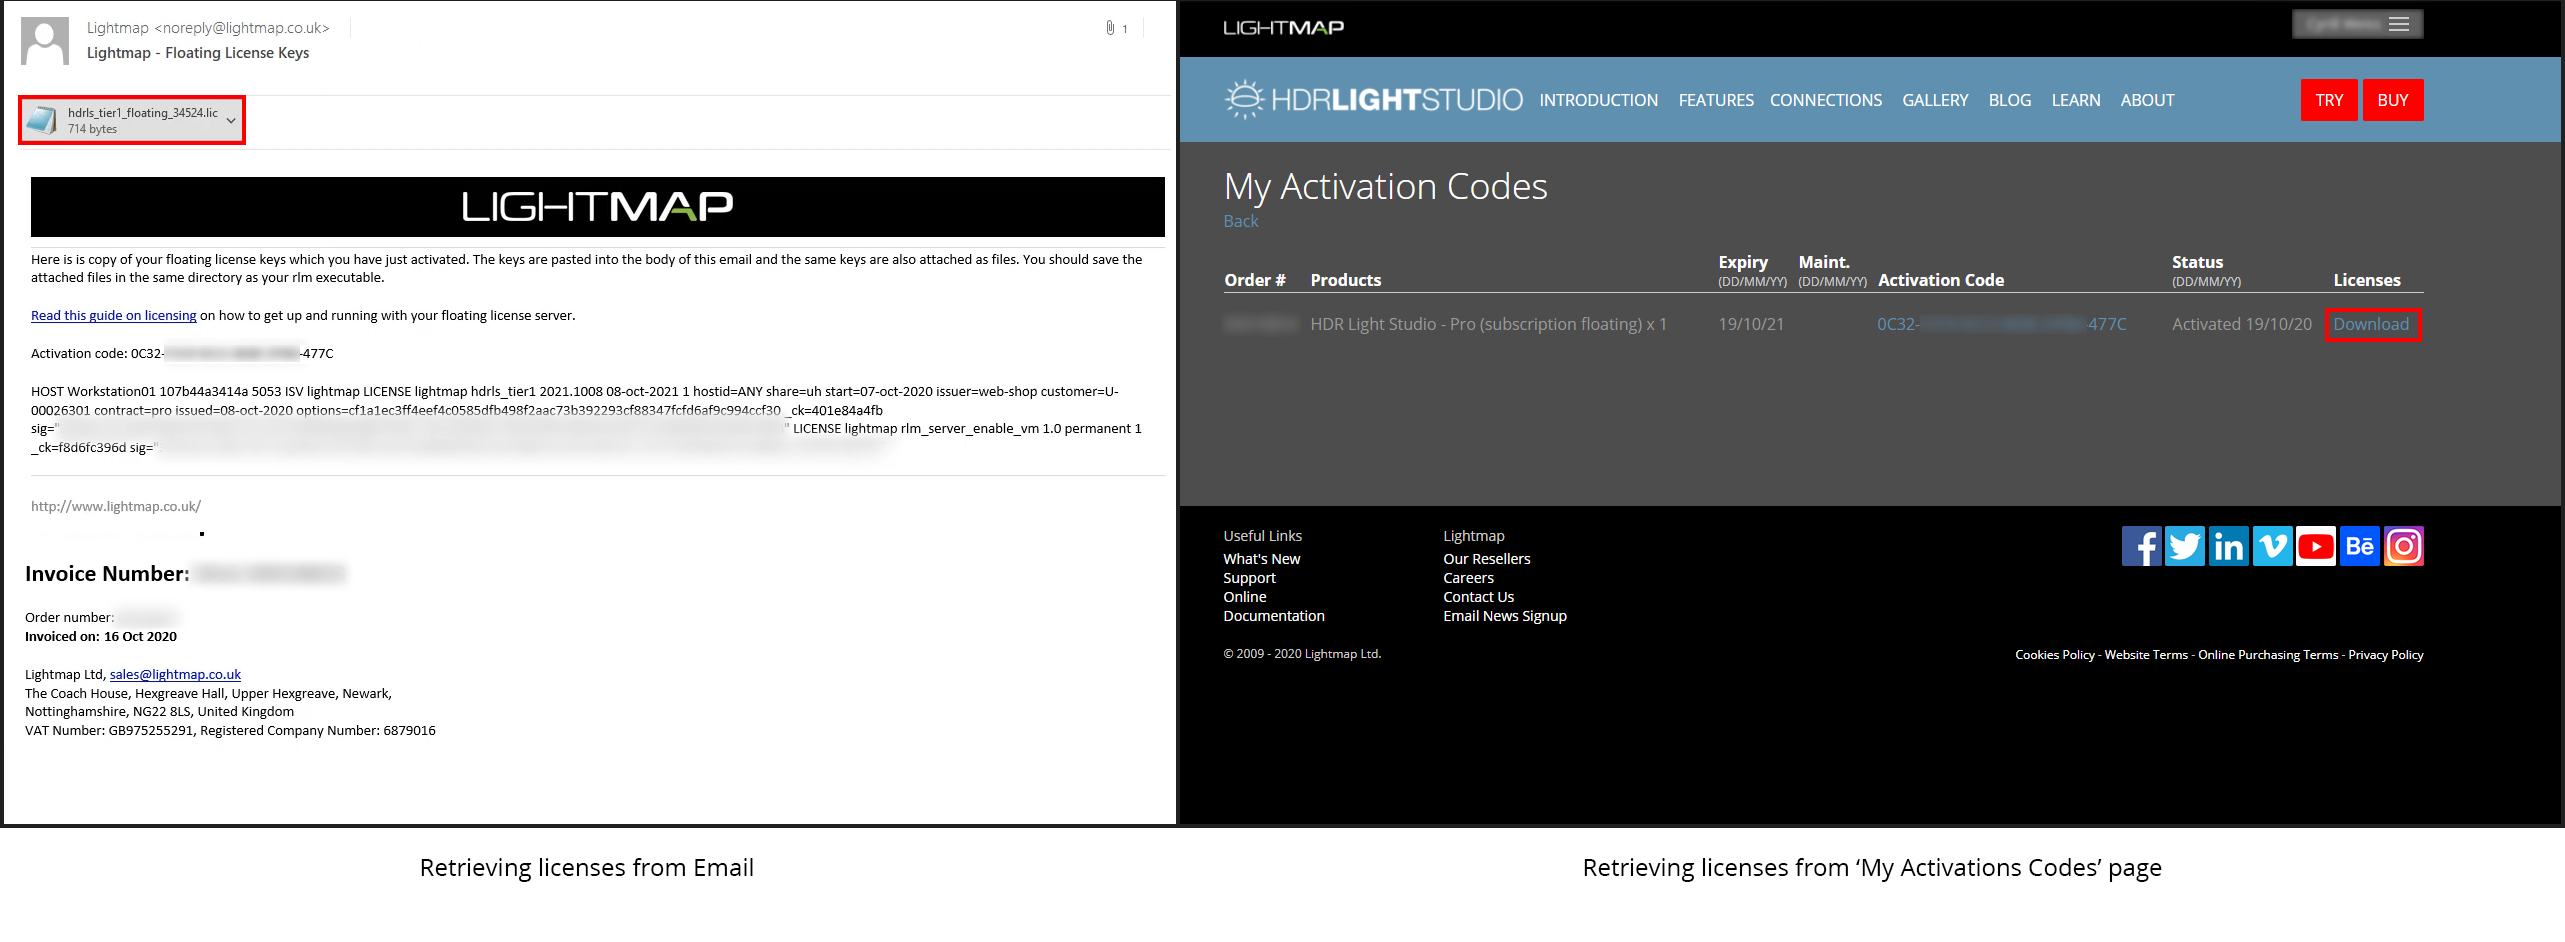This screenshot has height=942, width=2565.
Task: Open the Twitter social icon
Action: coord(2185,546)
